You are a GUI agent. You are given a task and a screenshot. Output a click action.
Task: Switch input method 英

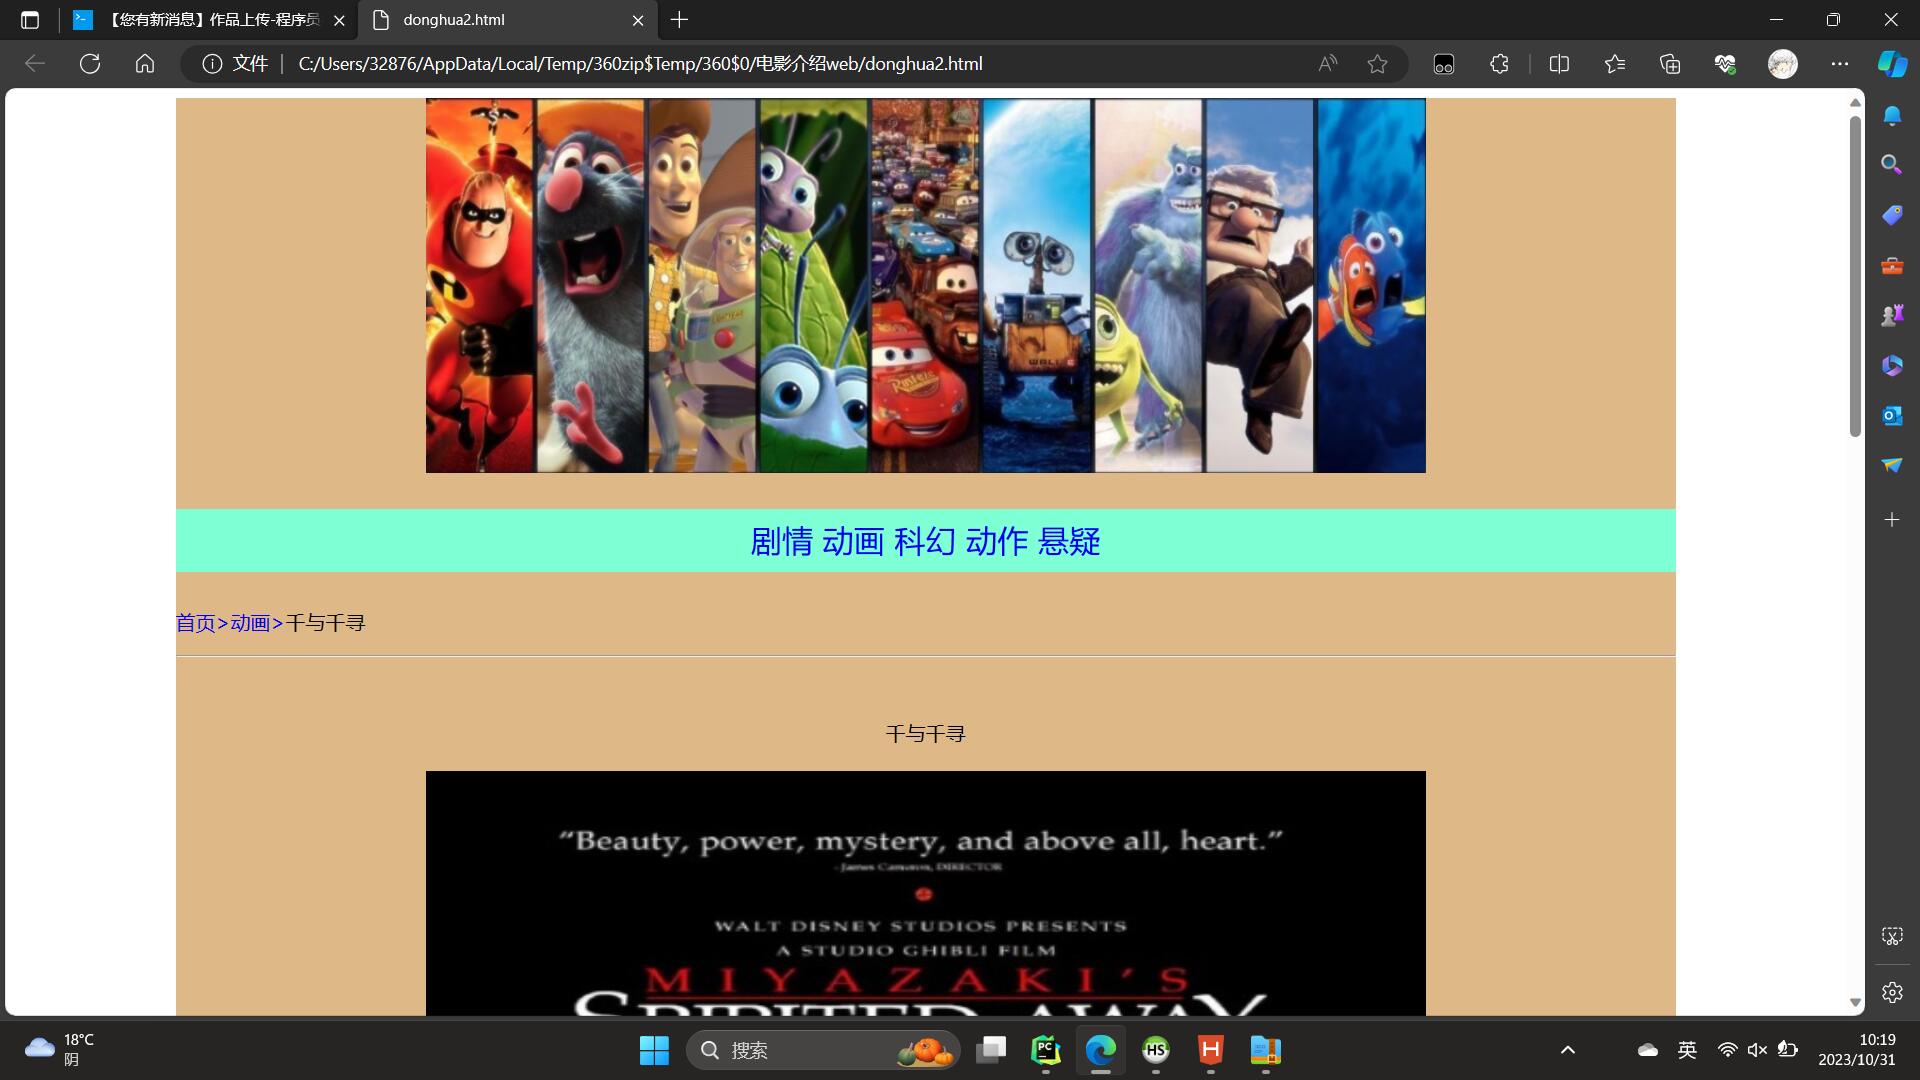[x=1687, y=1050]
